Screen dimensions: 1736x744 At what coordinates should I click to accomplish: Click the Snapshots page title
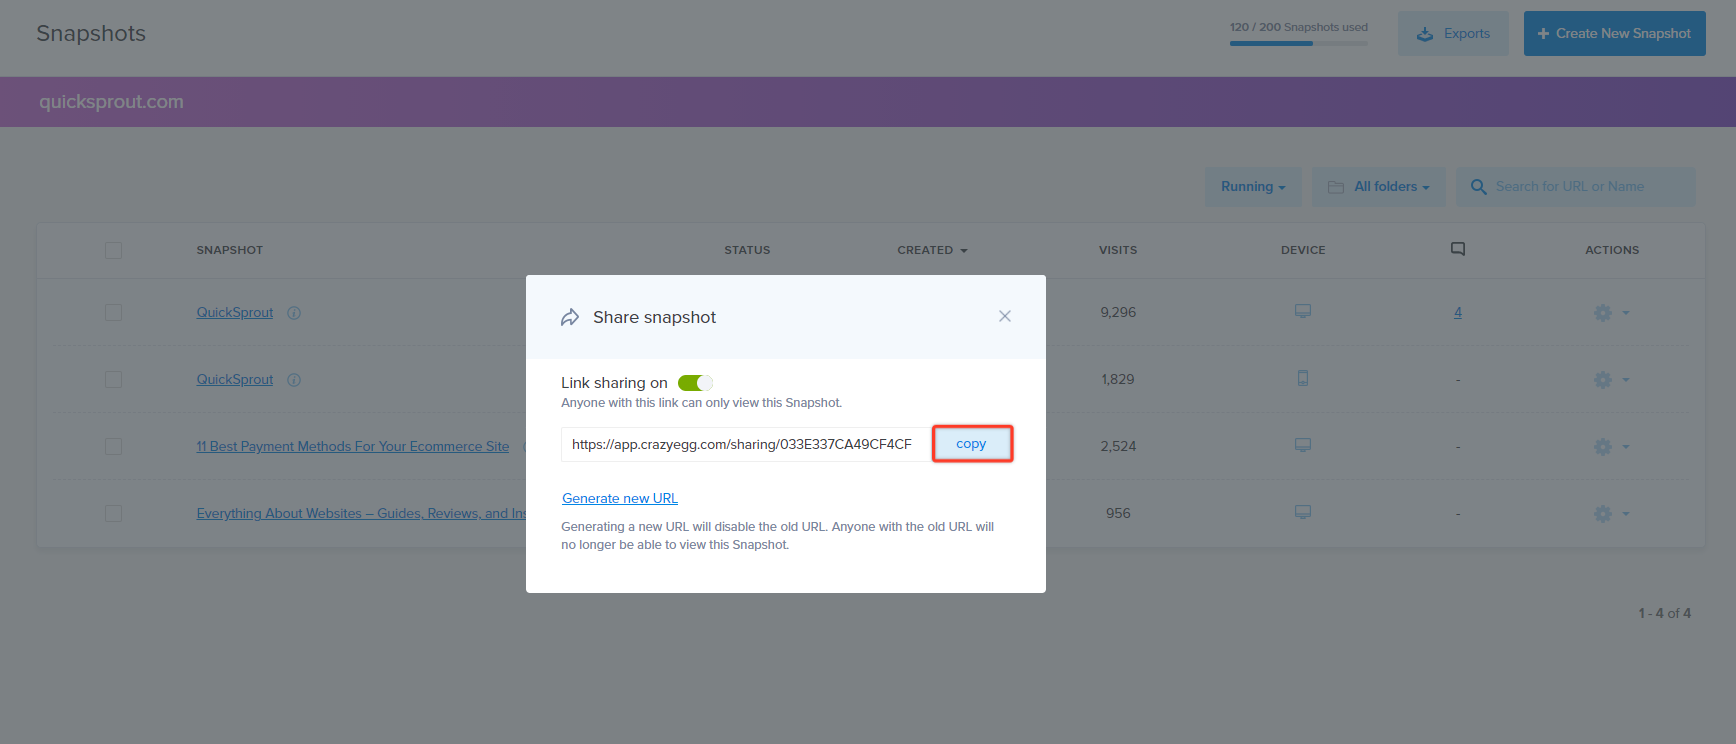pyautogui.click(x=91, y=33)
